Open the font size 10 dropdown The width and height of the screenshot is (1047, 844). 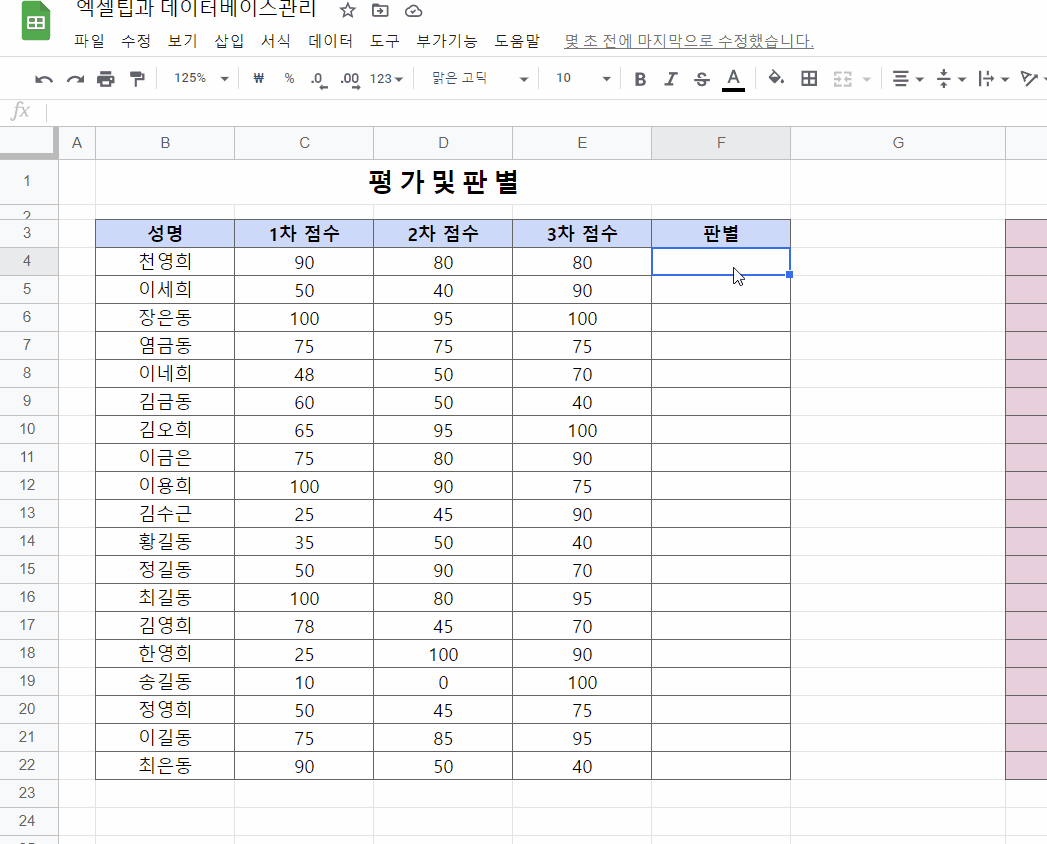583,79
